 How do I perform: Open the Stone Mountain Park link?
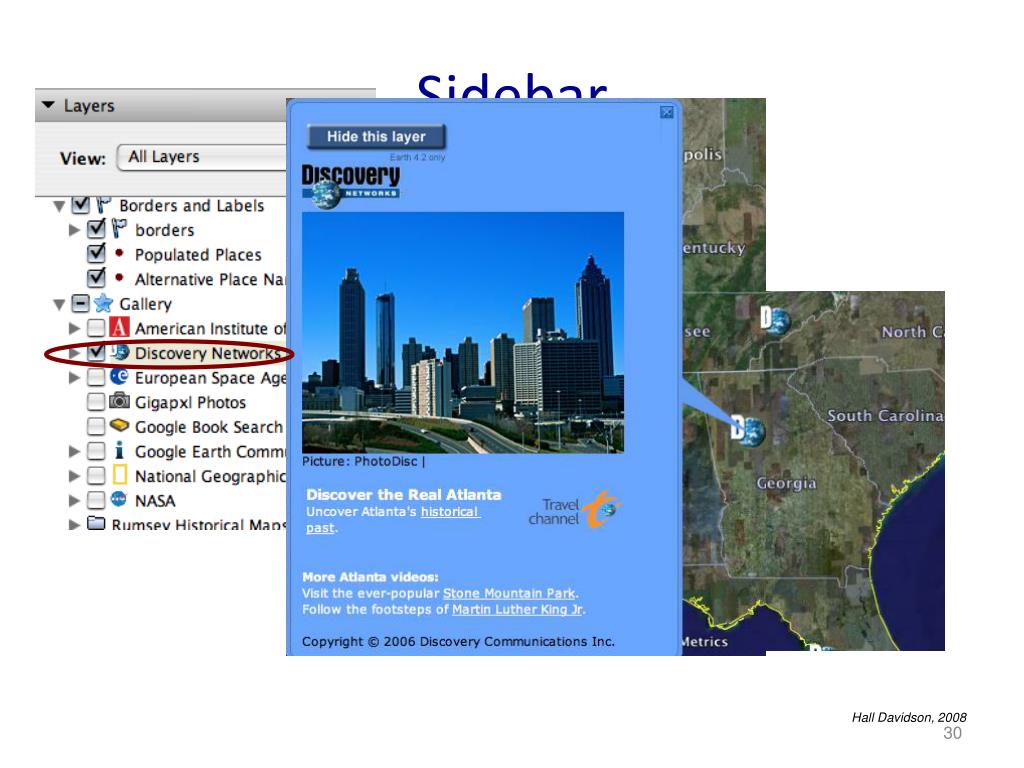pos(509,594)
